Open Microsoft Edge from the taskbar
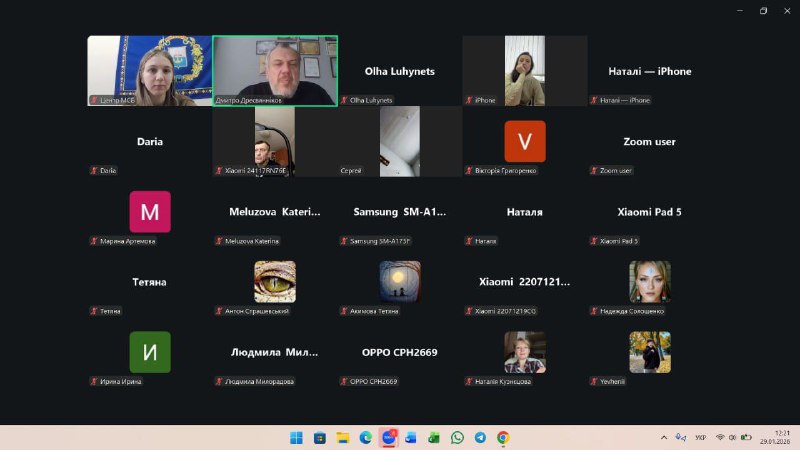 coord(365,438)
